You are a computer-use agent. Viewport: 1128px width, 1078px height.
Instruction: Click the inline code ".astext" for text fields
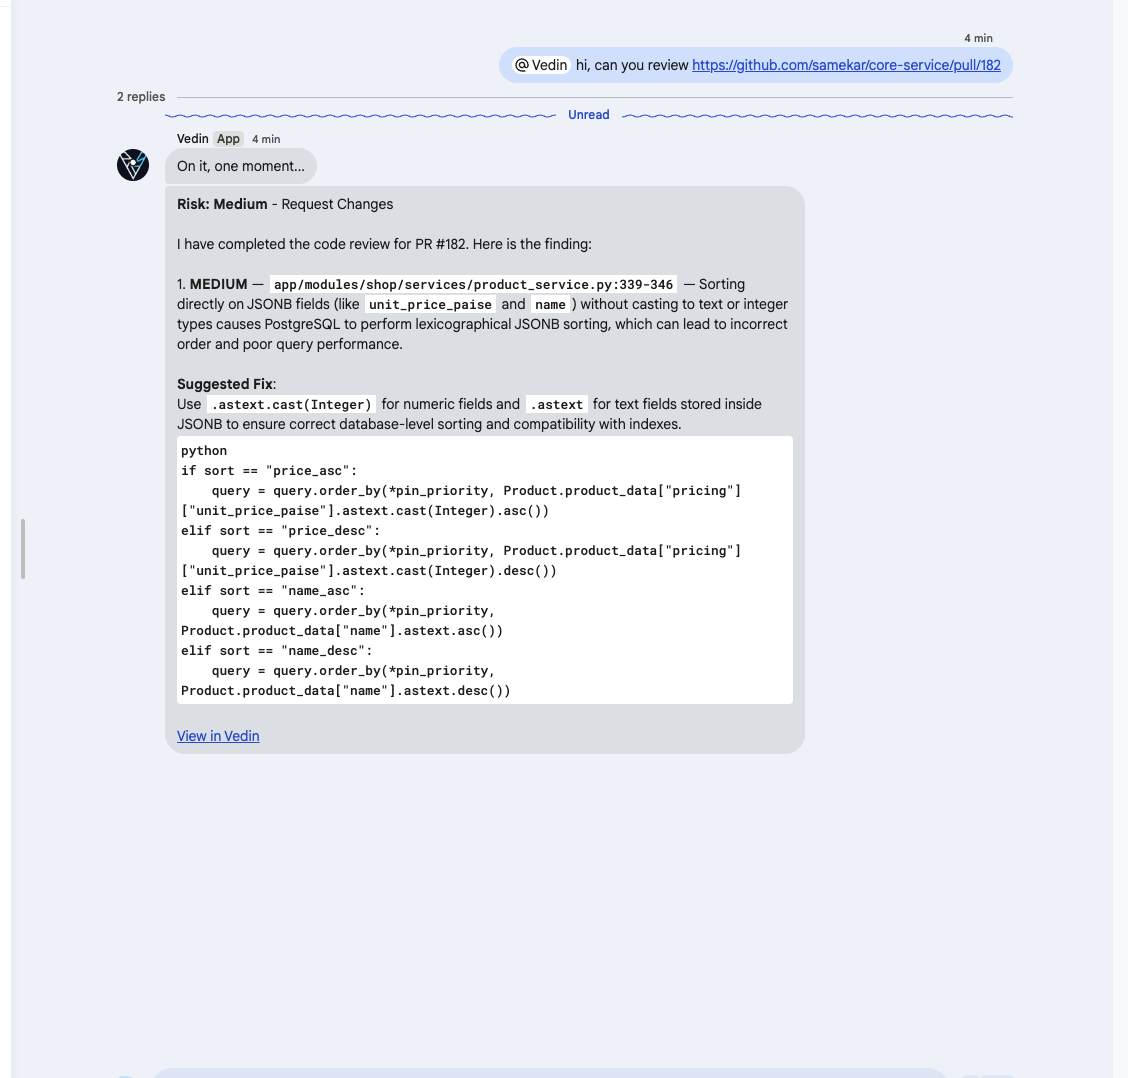click(x=557, y=404)
